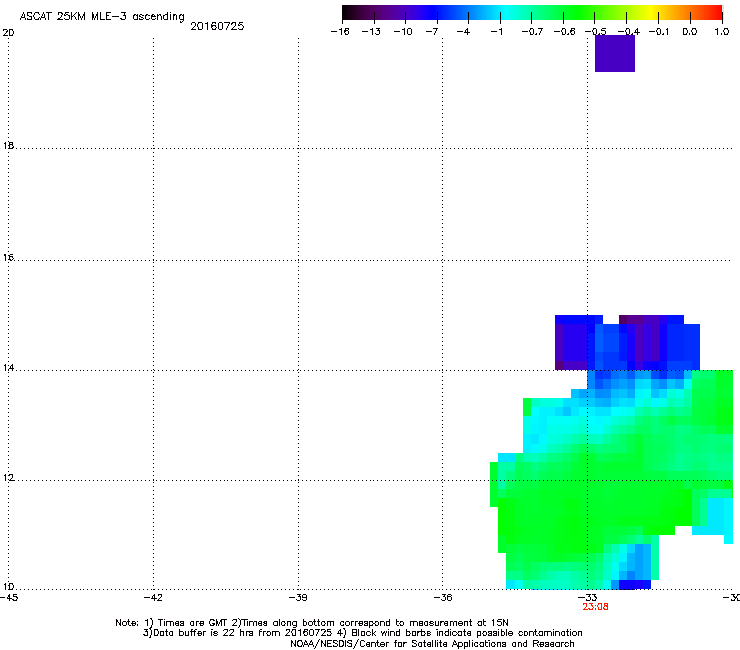
Task: Click the -13 colorbar tick label
Action: pos(371,32)
